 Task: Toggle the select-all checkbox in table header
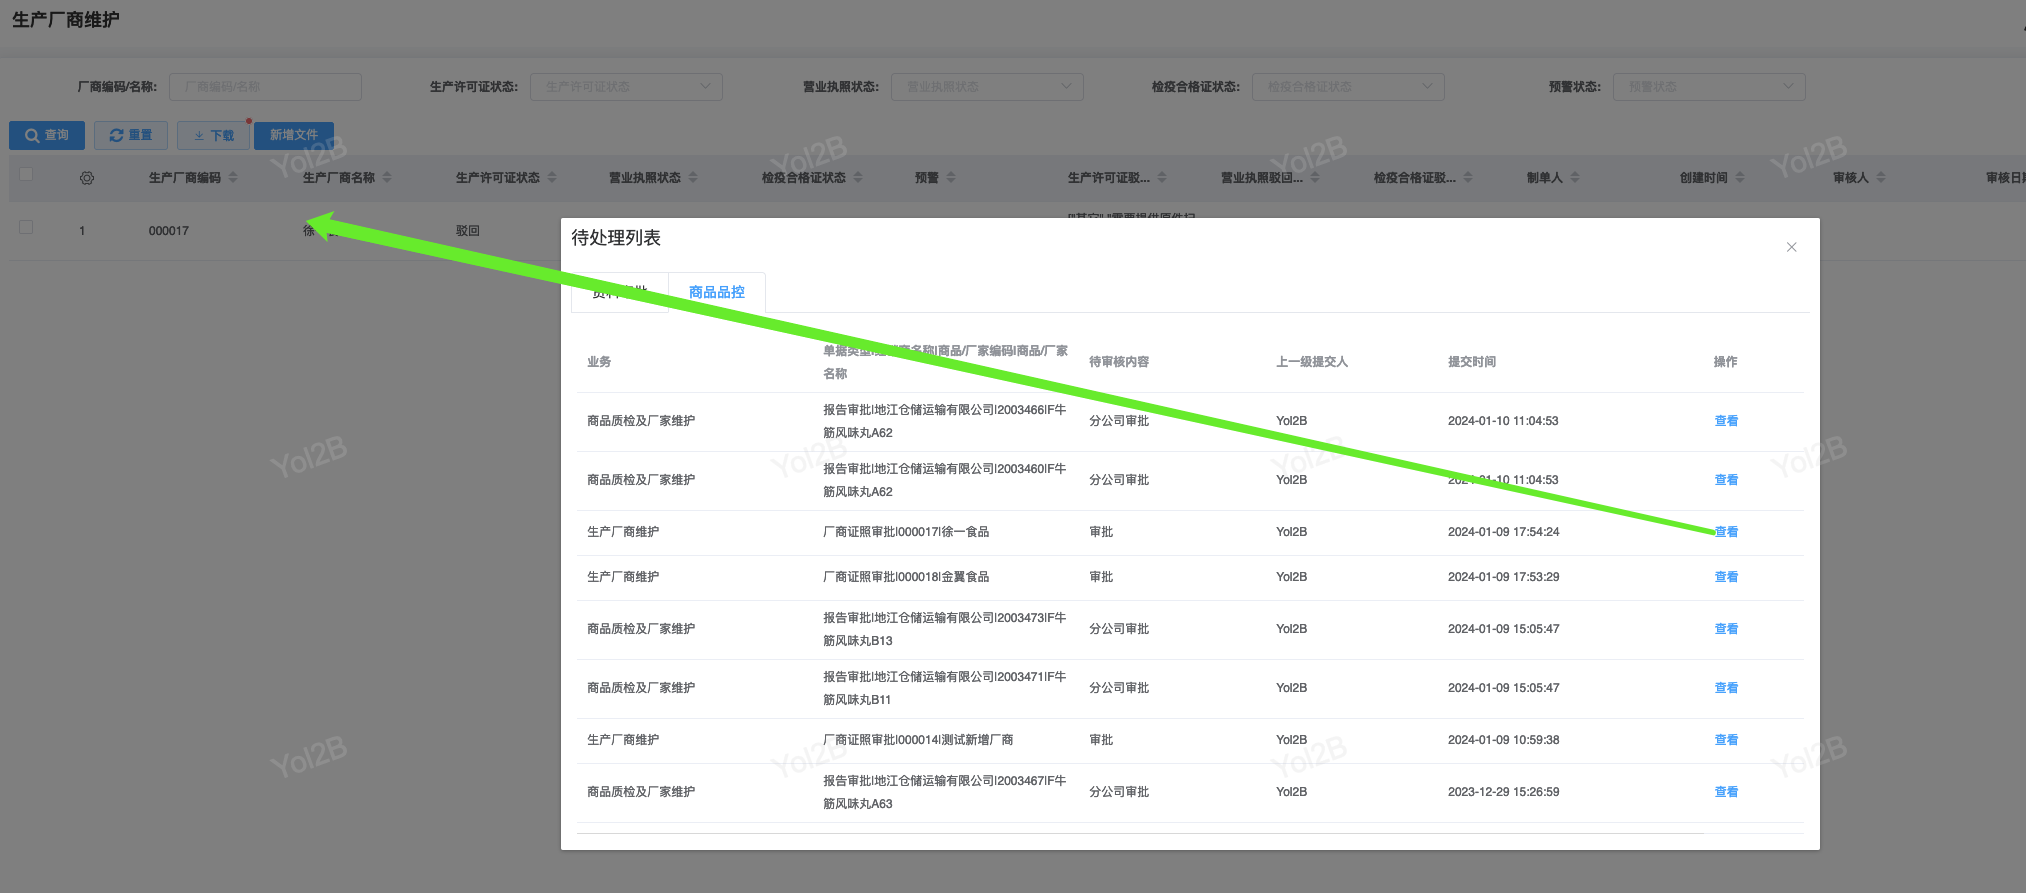26,174
